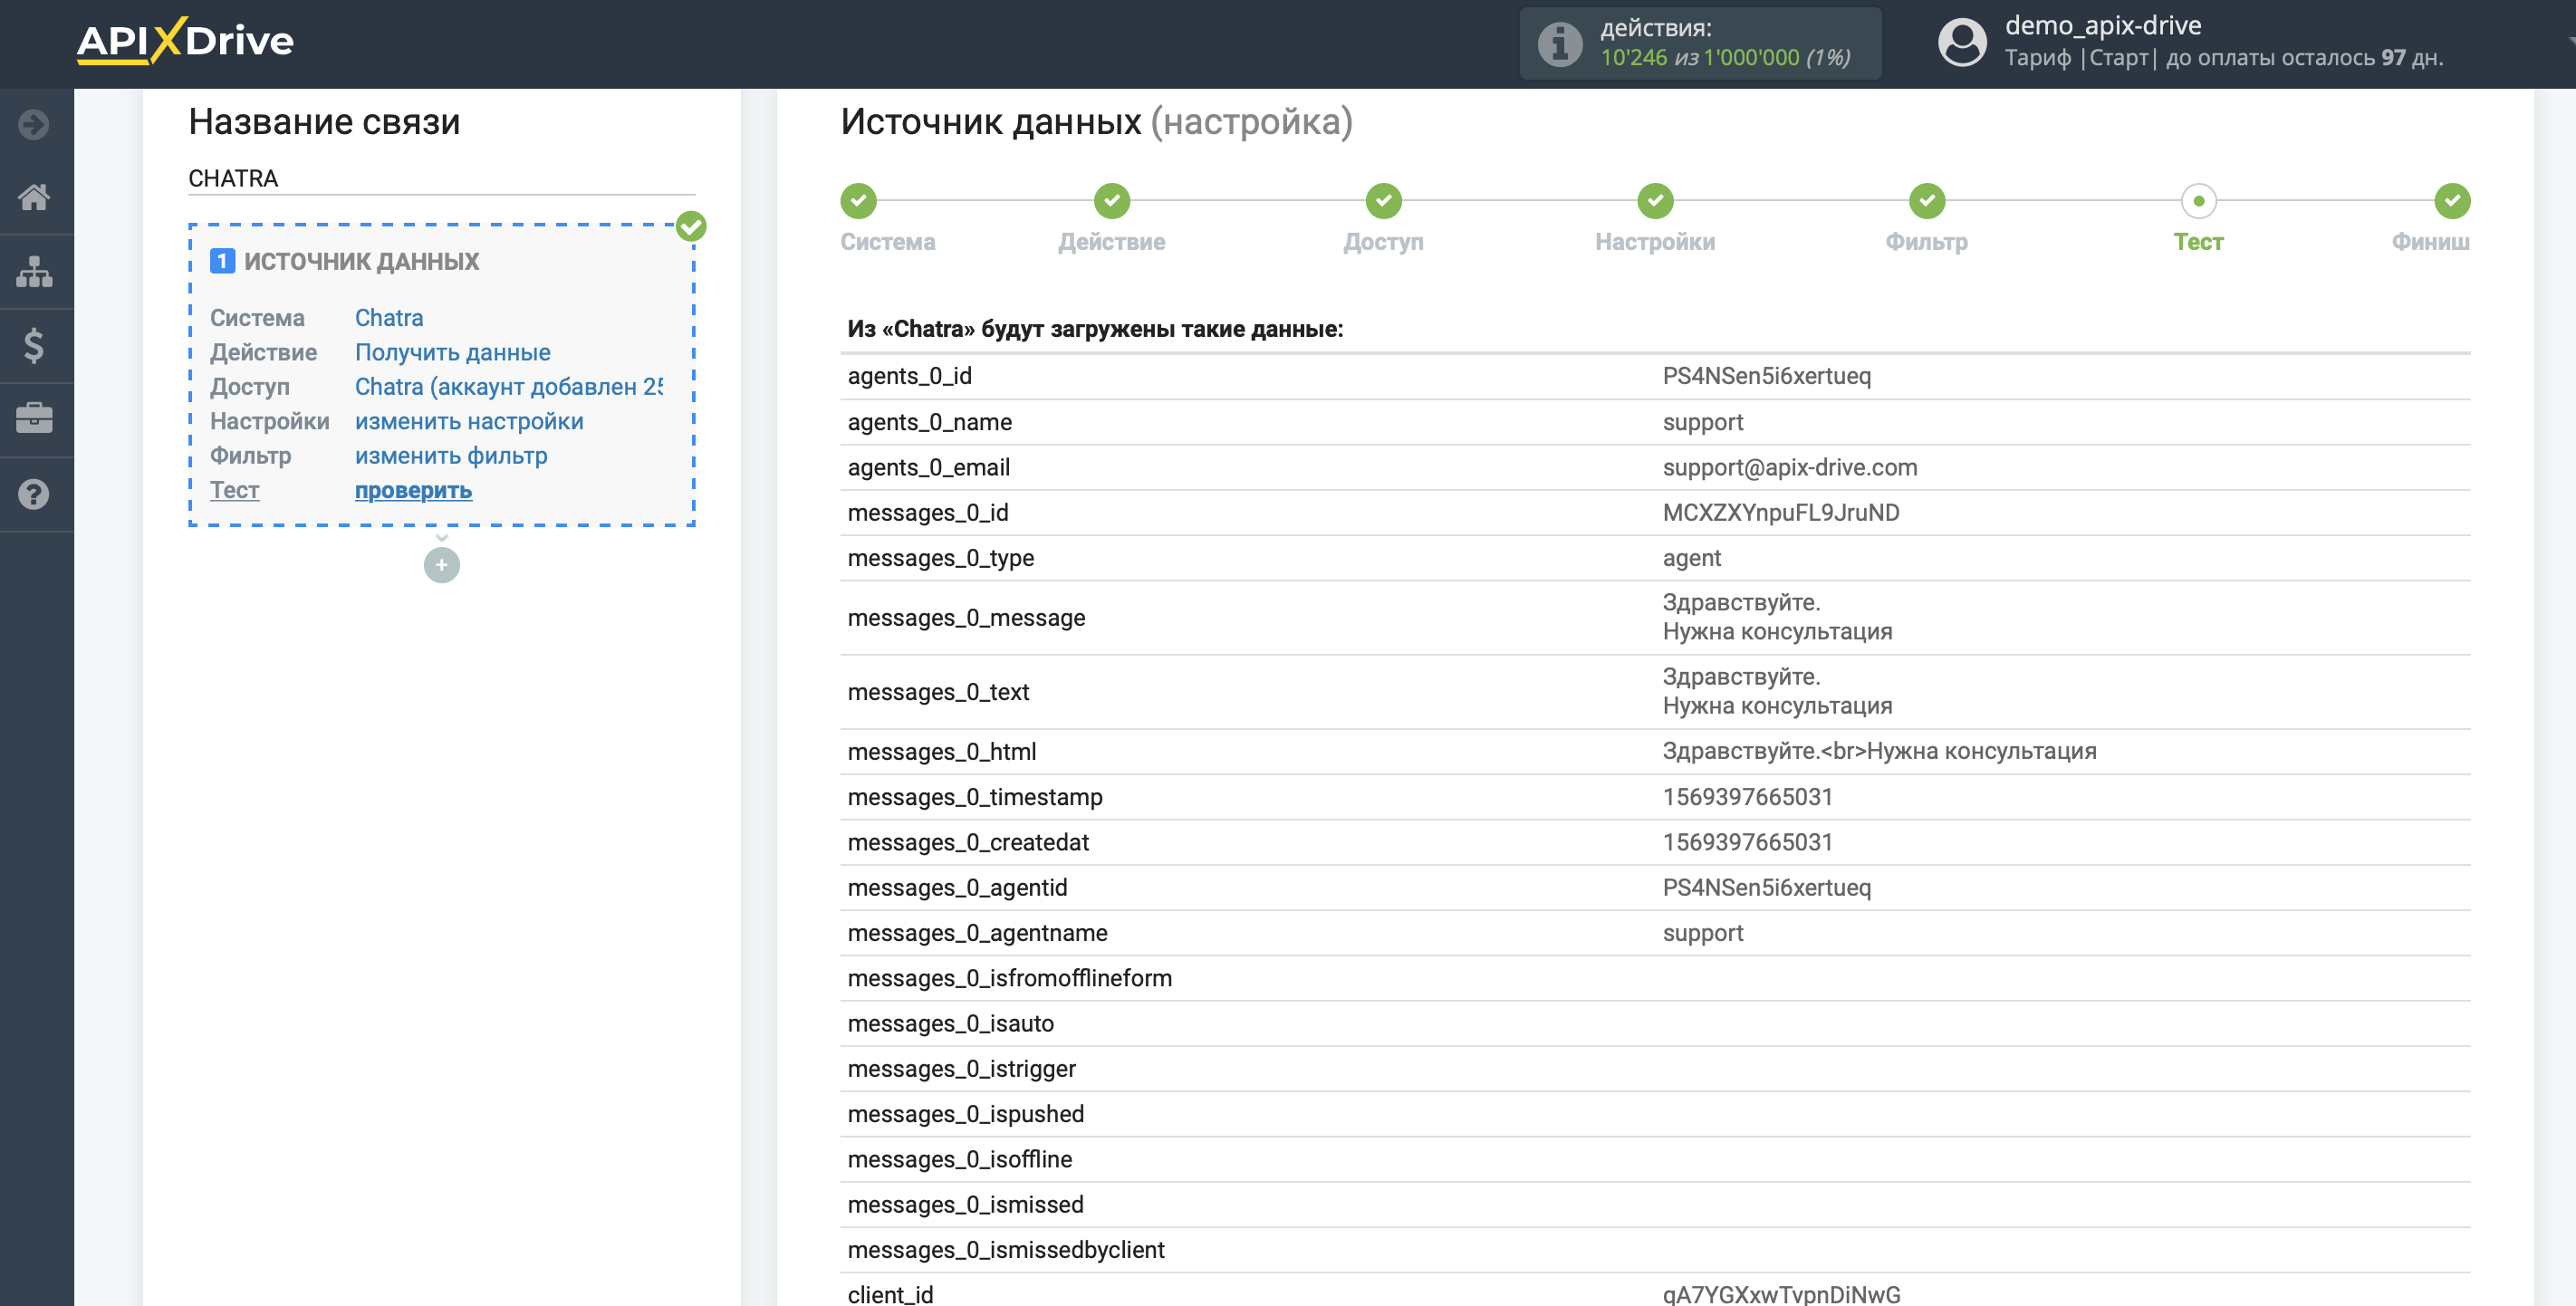2576x1306 pixels.
Task: Click the Действие step check circle
Action: [x=1111, y=201]
